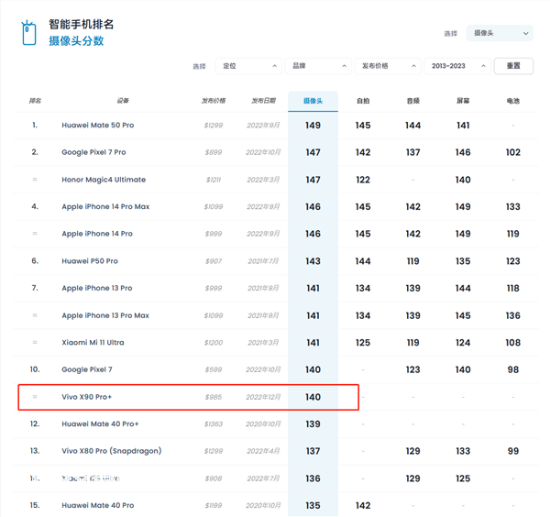Open Huawei Mate 40 Pro device link

[x=98, y=505]
